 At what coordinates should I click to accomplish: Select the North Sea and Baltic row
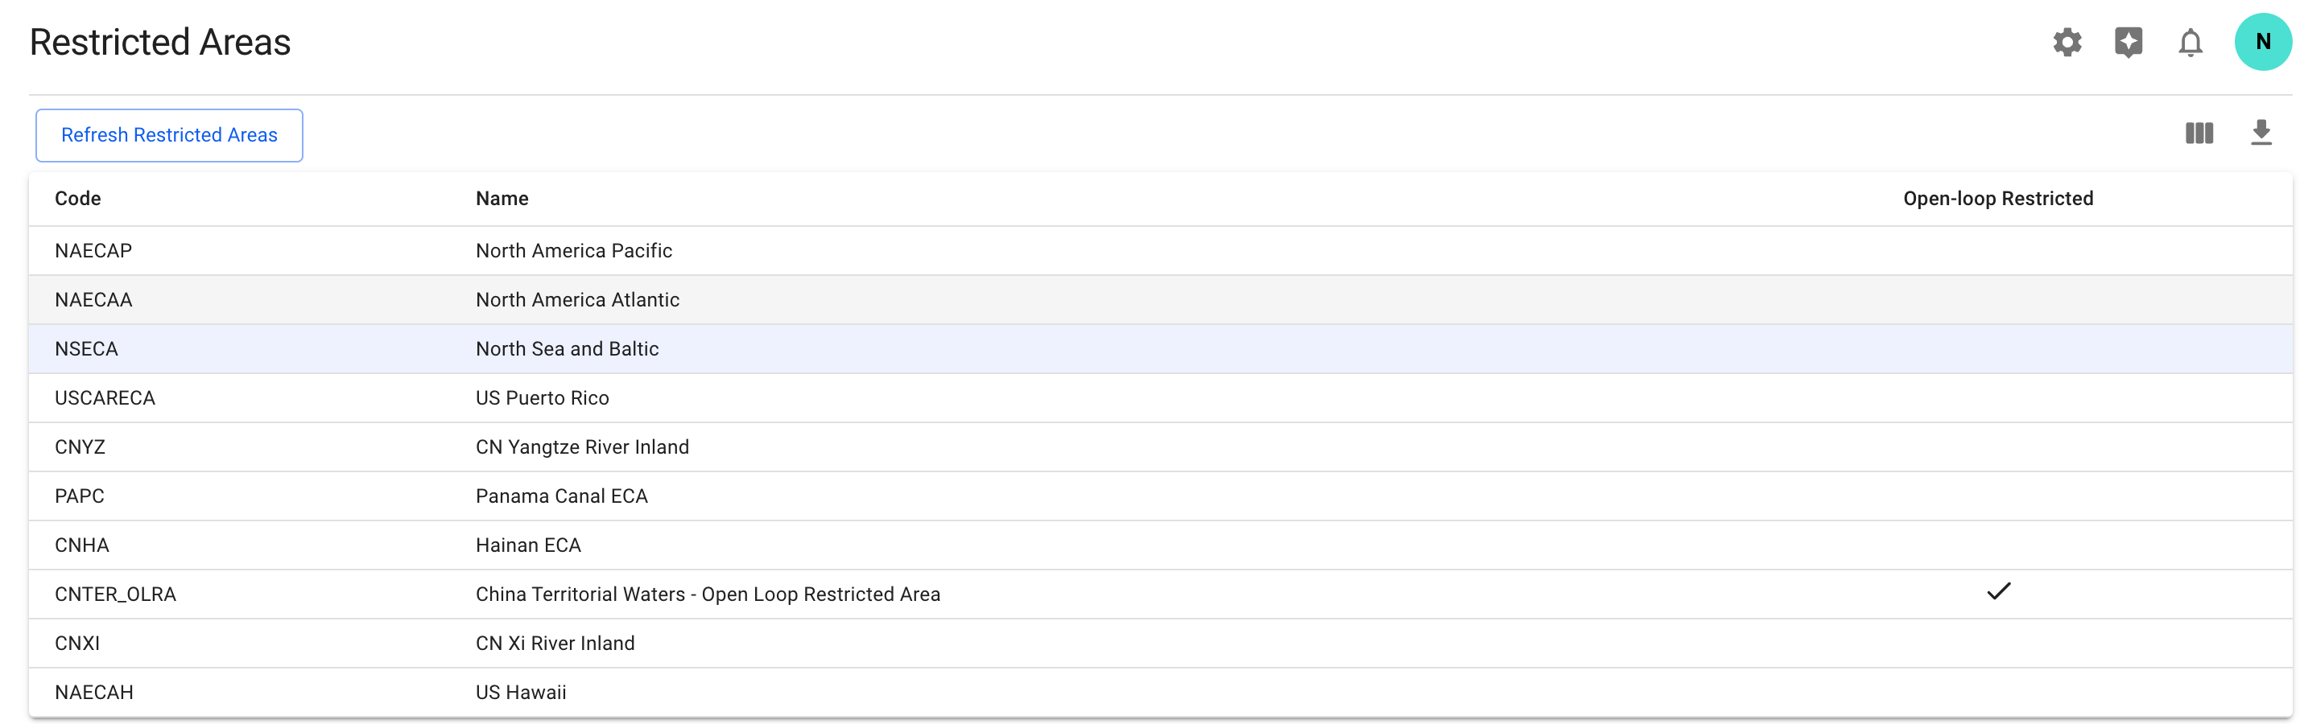click(567, 349)
